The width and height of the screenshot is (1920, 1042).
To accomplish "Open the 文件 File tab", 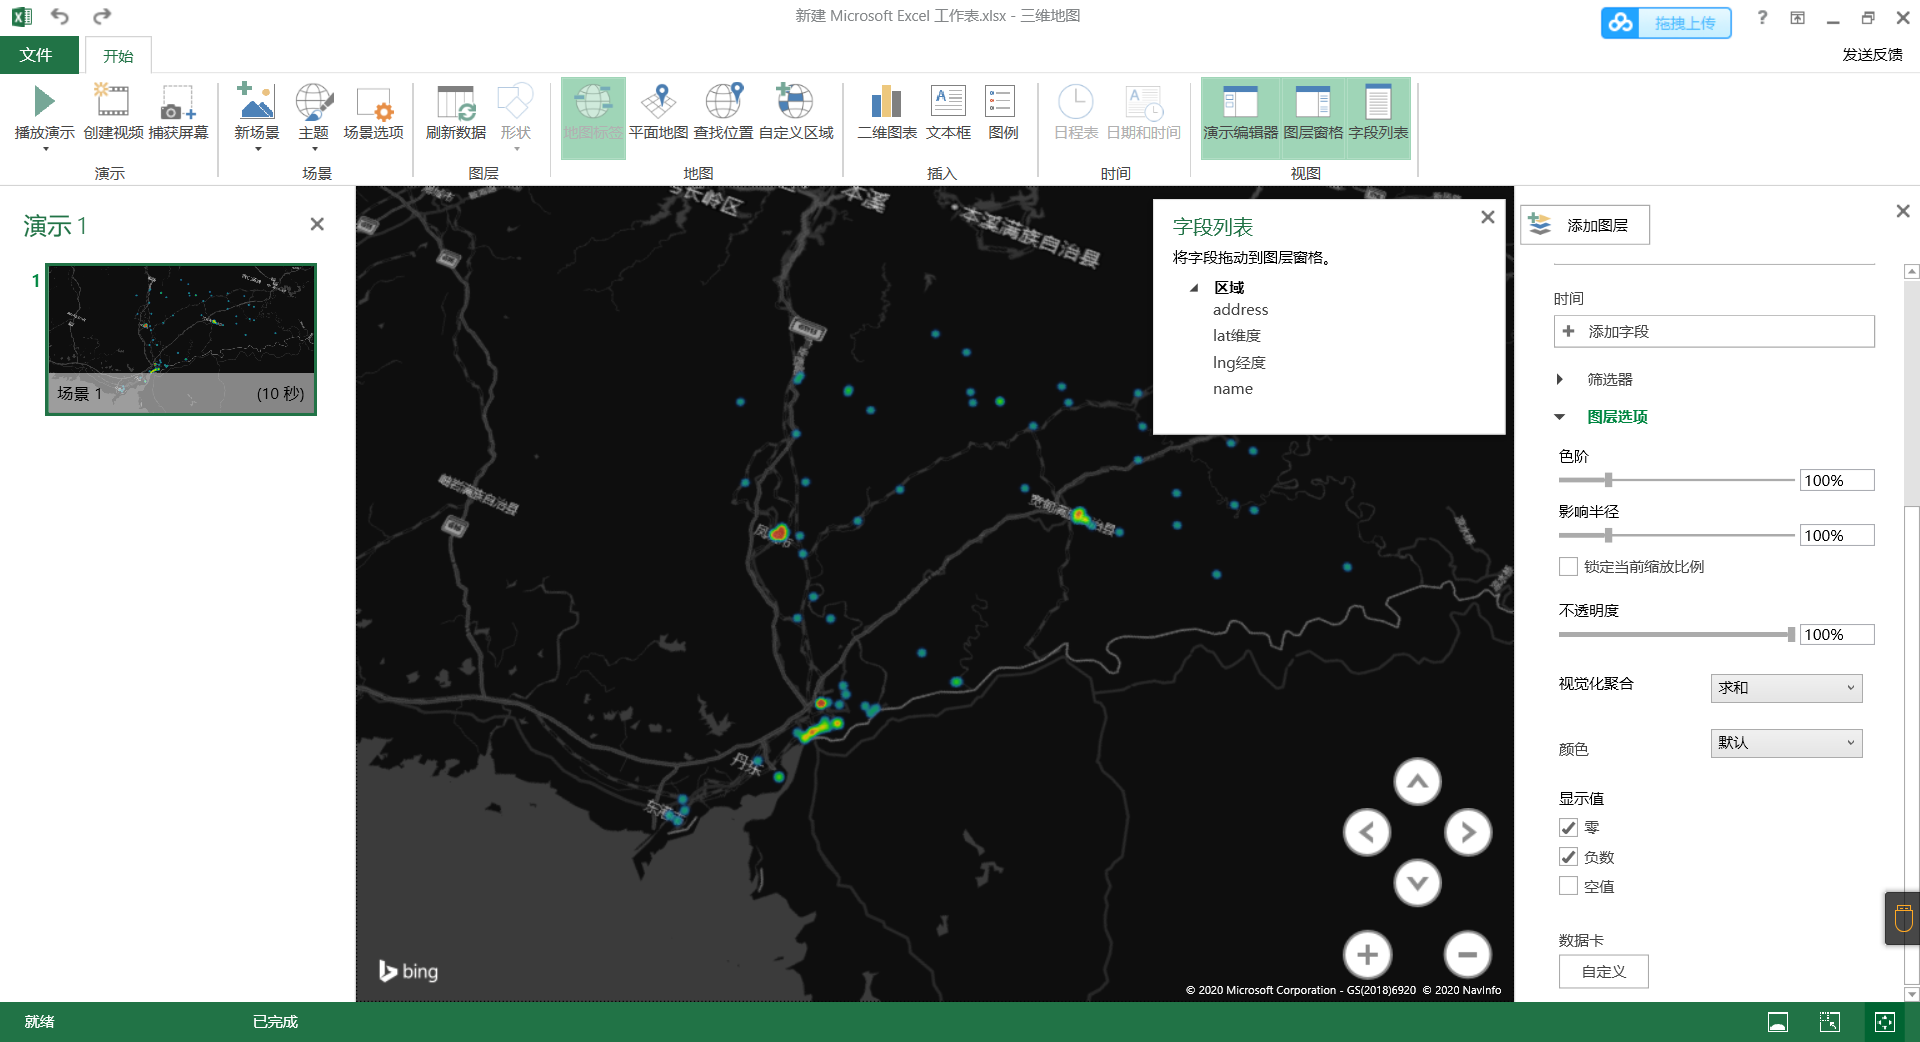I will coord(37,55).
